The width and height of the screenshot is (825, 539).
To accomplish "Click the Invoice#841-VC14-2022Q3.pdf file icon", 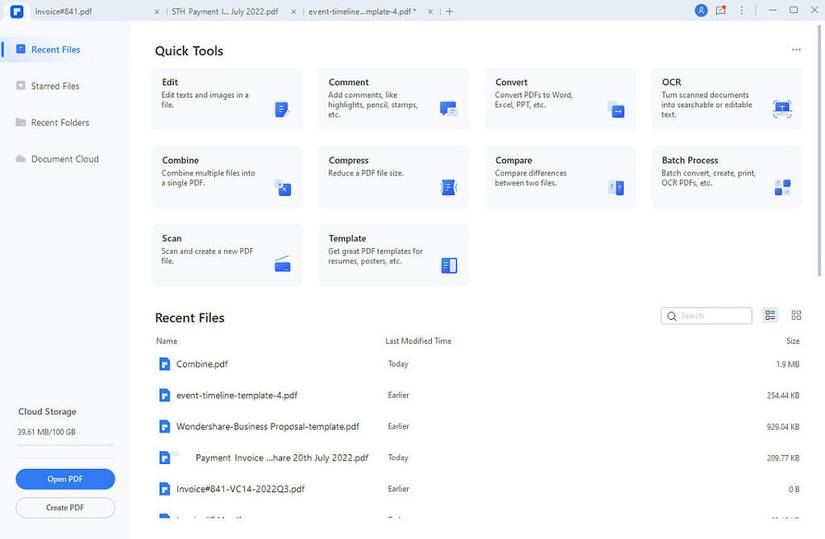I will click(x=165, y=489).
